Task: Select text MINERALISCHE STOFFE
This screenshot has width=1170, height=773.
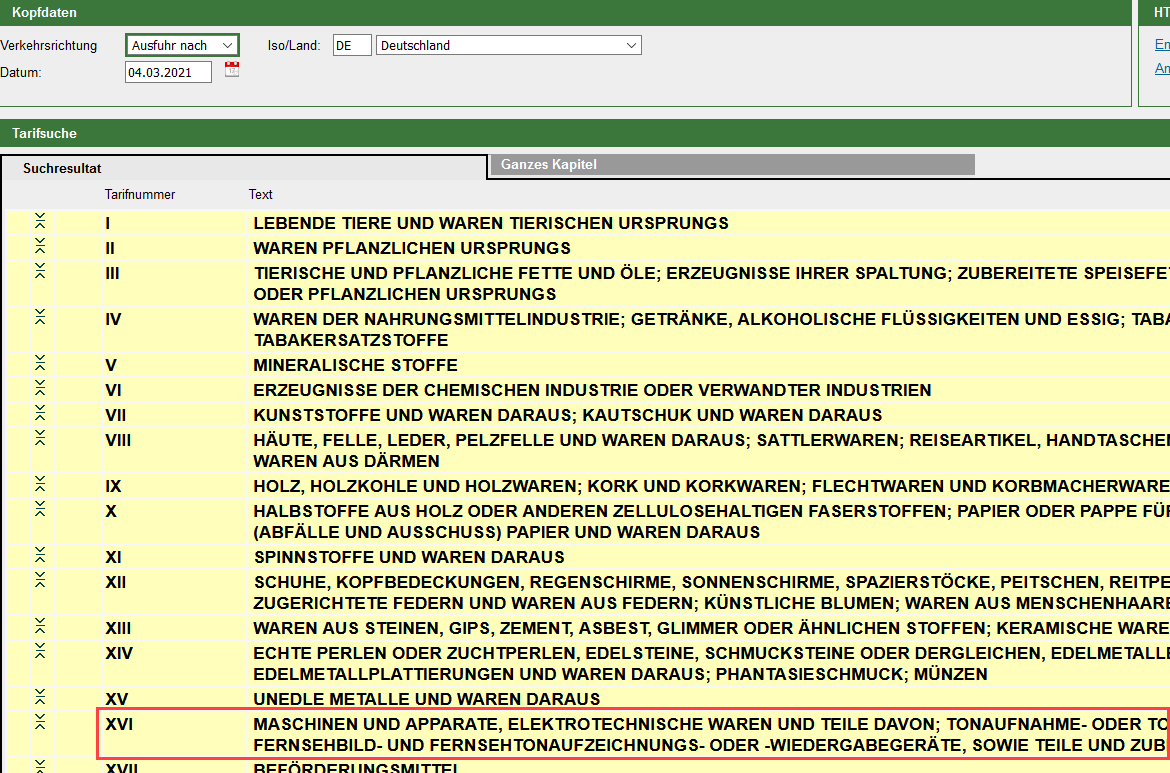Action: point(355,365)
